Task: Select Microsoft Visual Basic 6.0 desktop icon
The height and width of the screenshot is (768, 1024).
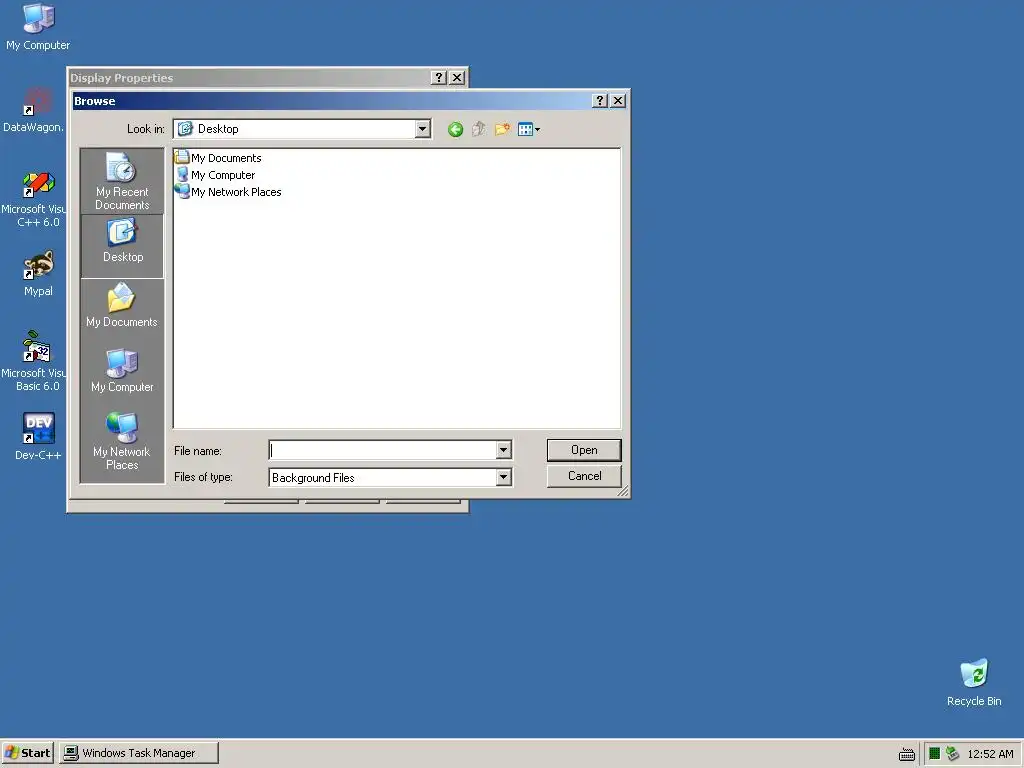Action: coord(34,361)
